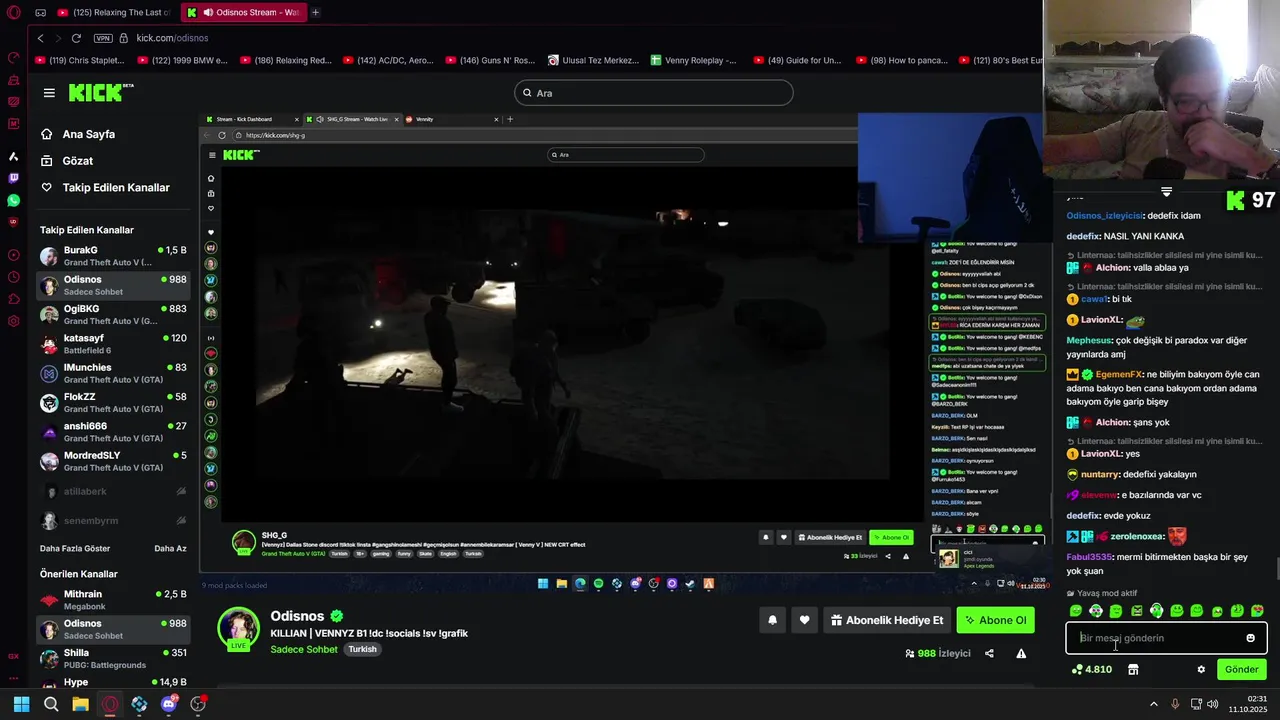1280x720 pixels.
Task: Collapse chat with the top arrow icon
Action: tap(1166, 191)
